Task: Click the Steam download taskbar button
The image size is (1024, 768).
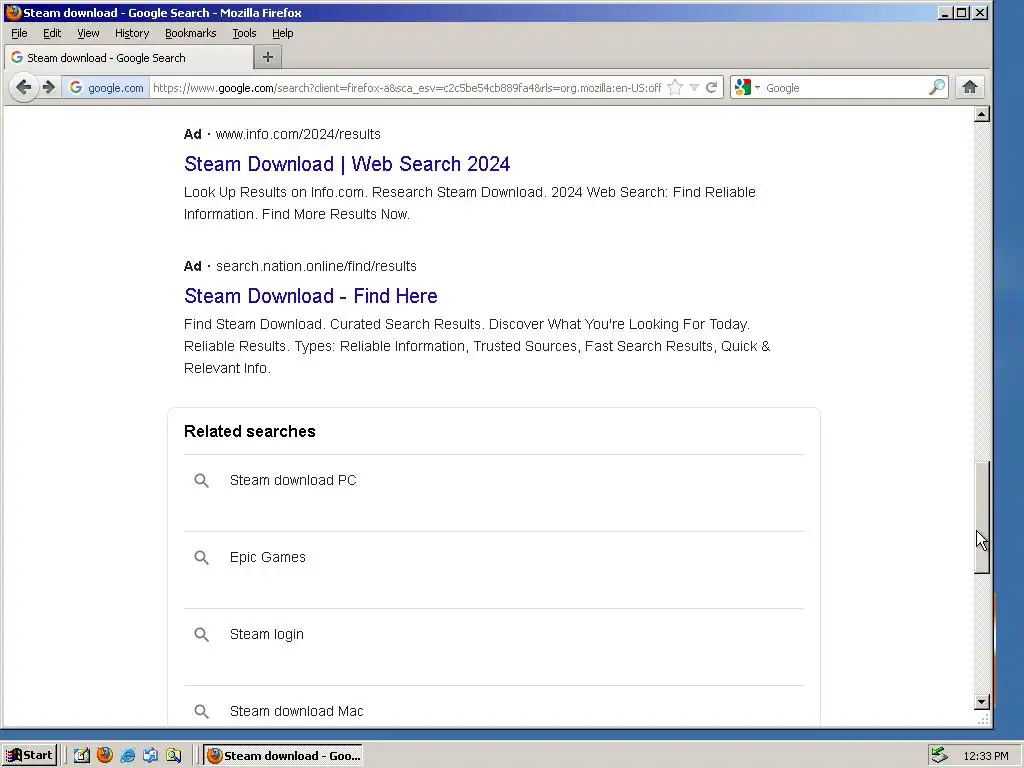Action: tap(283, 756)
